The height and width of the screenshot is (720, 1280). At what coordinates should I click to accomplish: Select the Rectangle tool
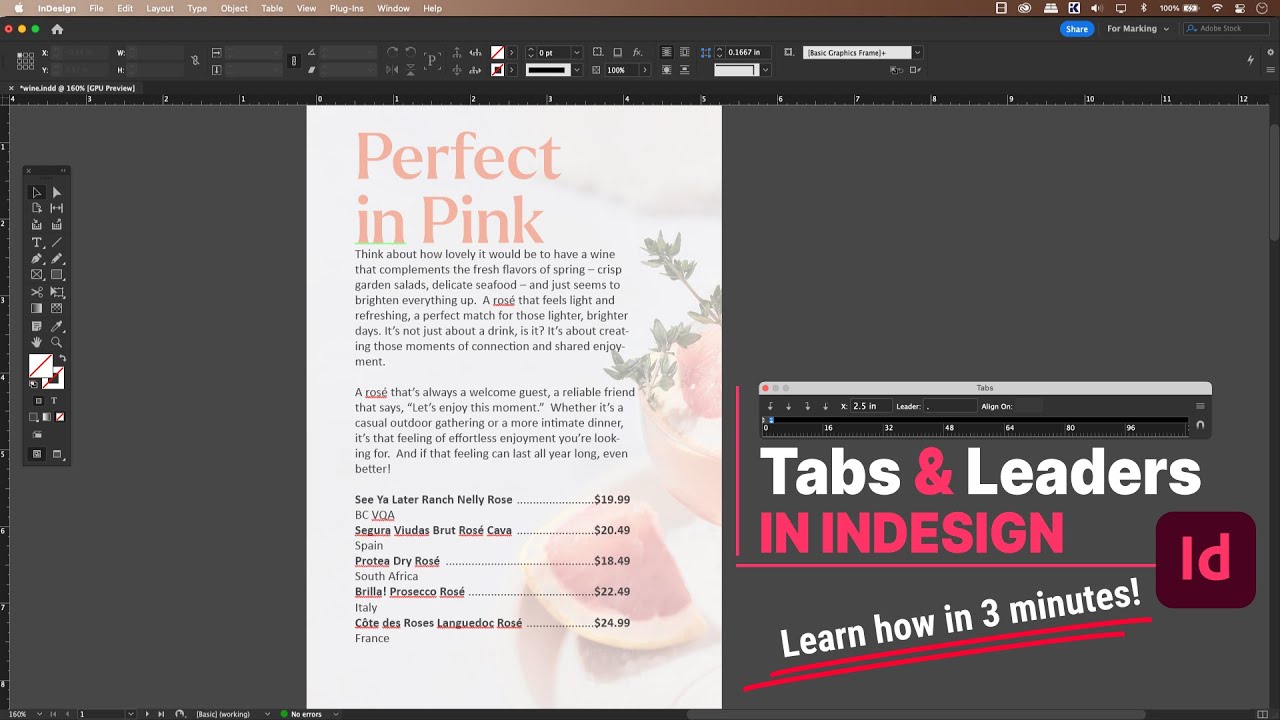[57, 274]
